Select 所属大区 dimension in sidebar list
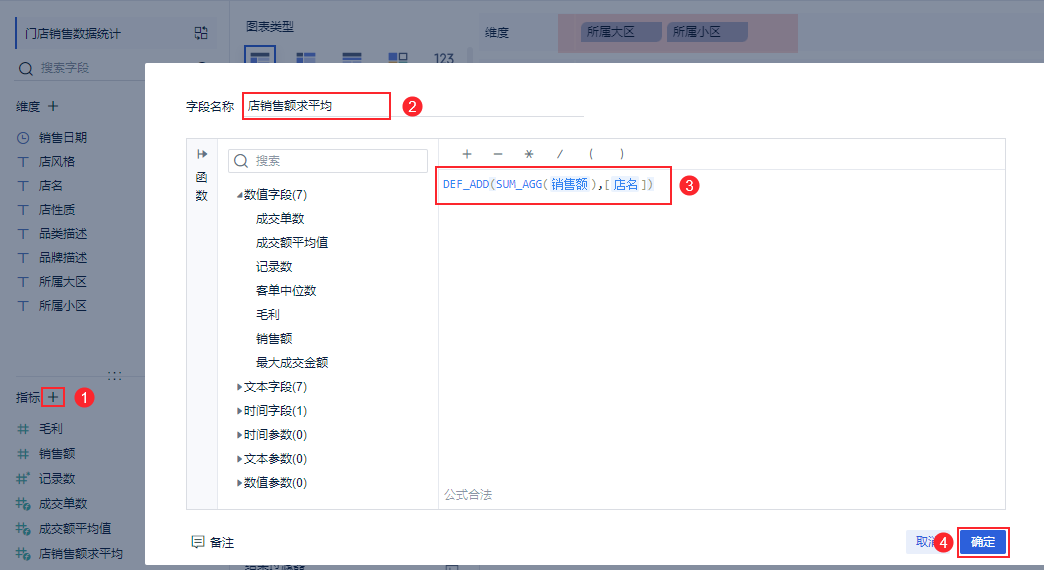Viewport: 1044px width, 570px height. click(x=63, y=282)
